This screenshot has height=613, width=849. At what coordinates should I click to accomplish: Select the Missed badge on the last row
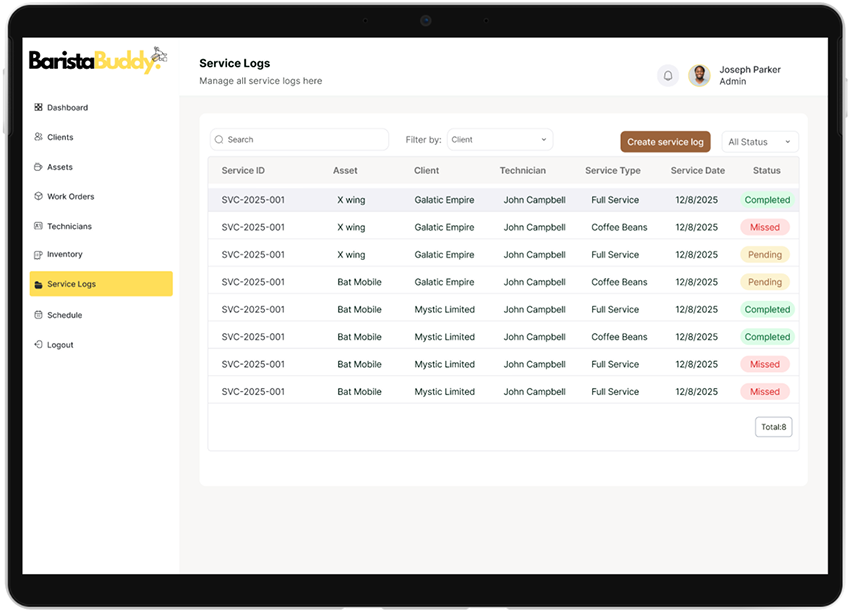tap(765, 391)
